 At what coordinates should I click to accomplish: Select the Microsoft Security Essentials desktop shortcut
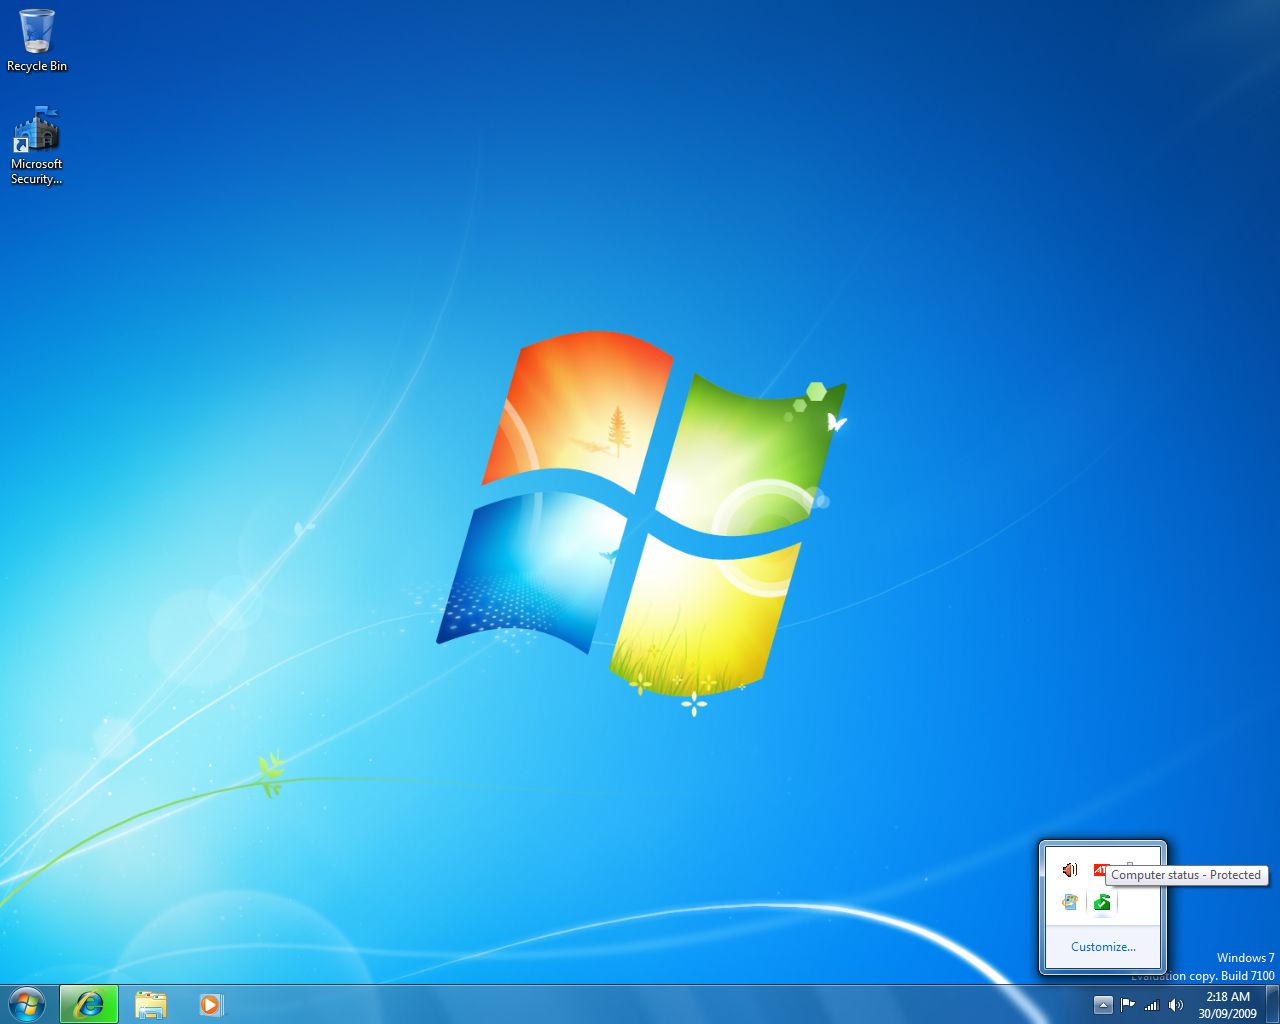click(36, 146)
